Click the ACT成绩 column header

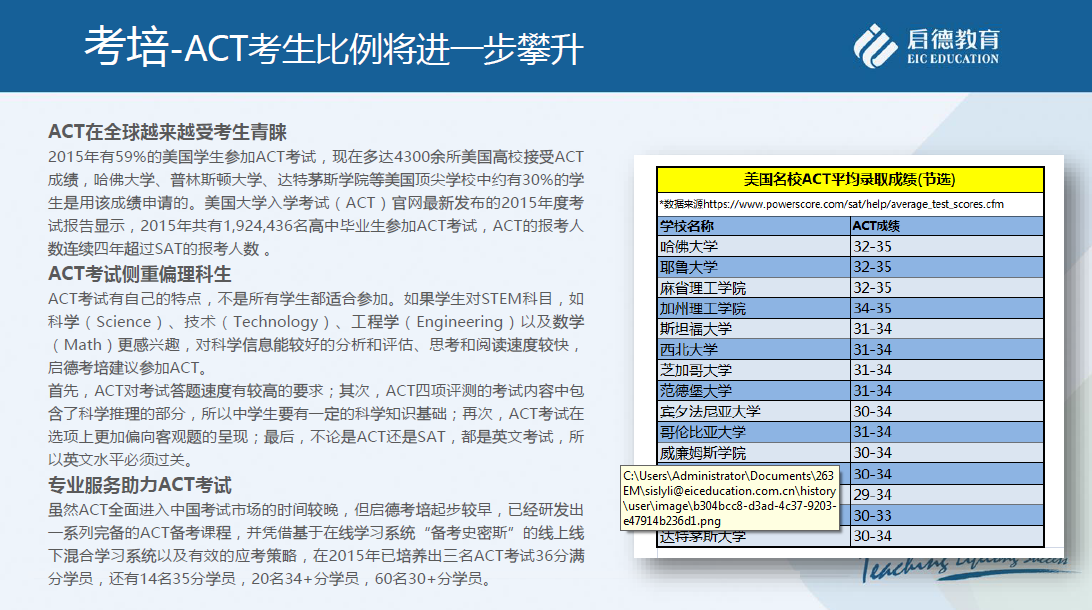[x=876, y=226]
